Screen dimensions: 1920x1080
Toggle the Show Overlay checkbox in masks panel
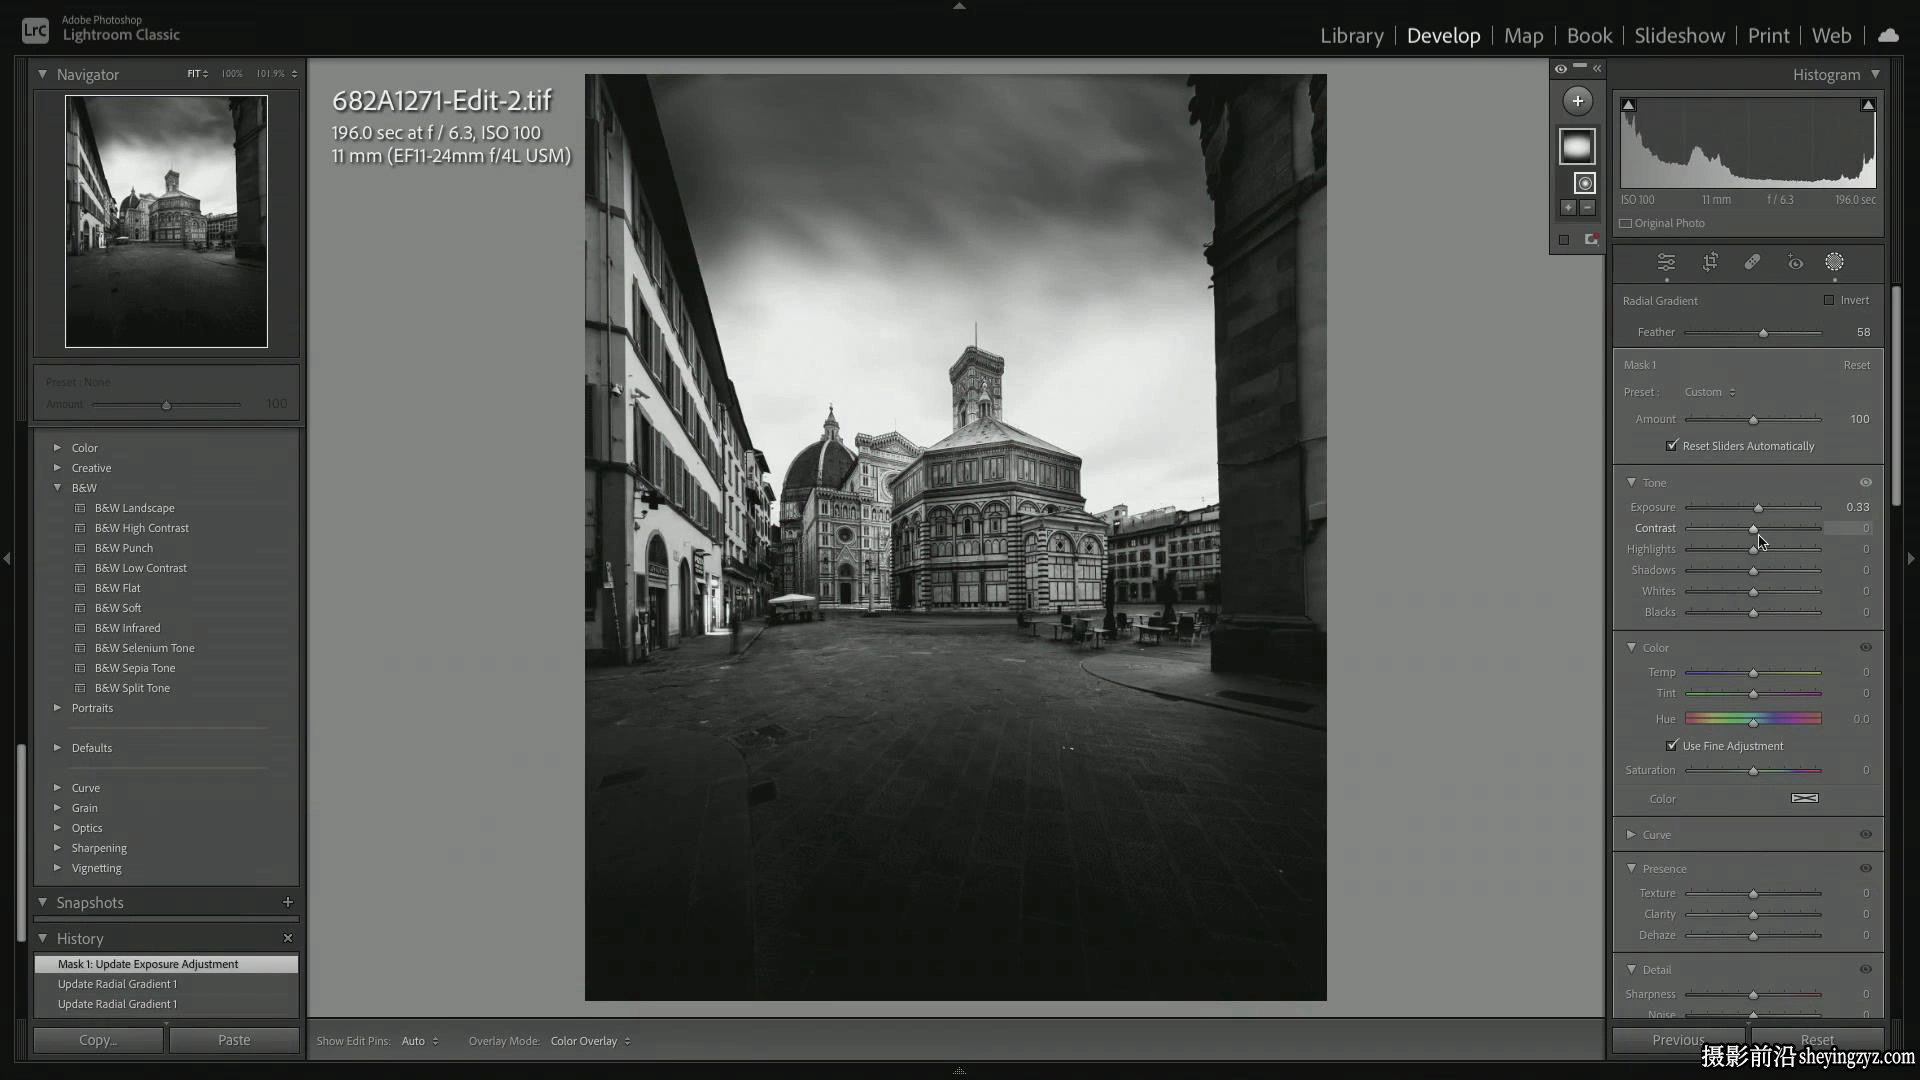coord(1564,240)
